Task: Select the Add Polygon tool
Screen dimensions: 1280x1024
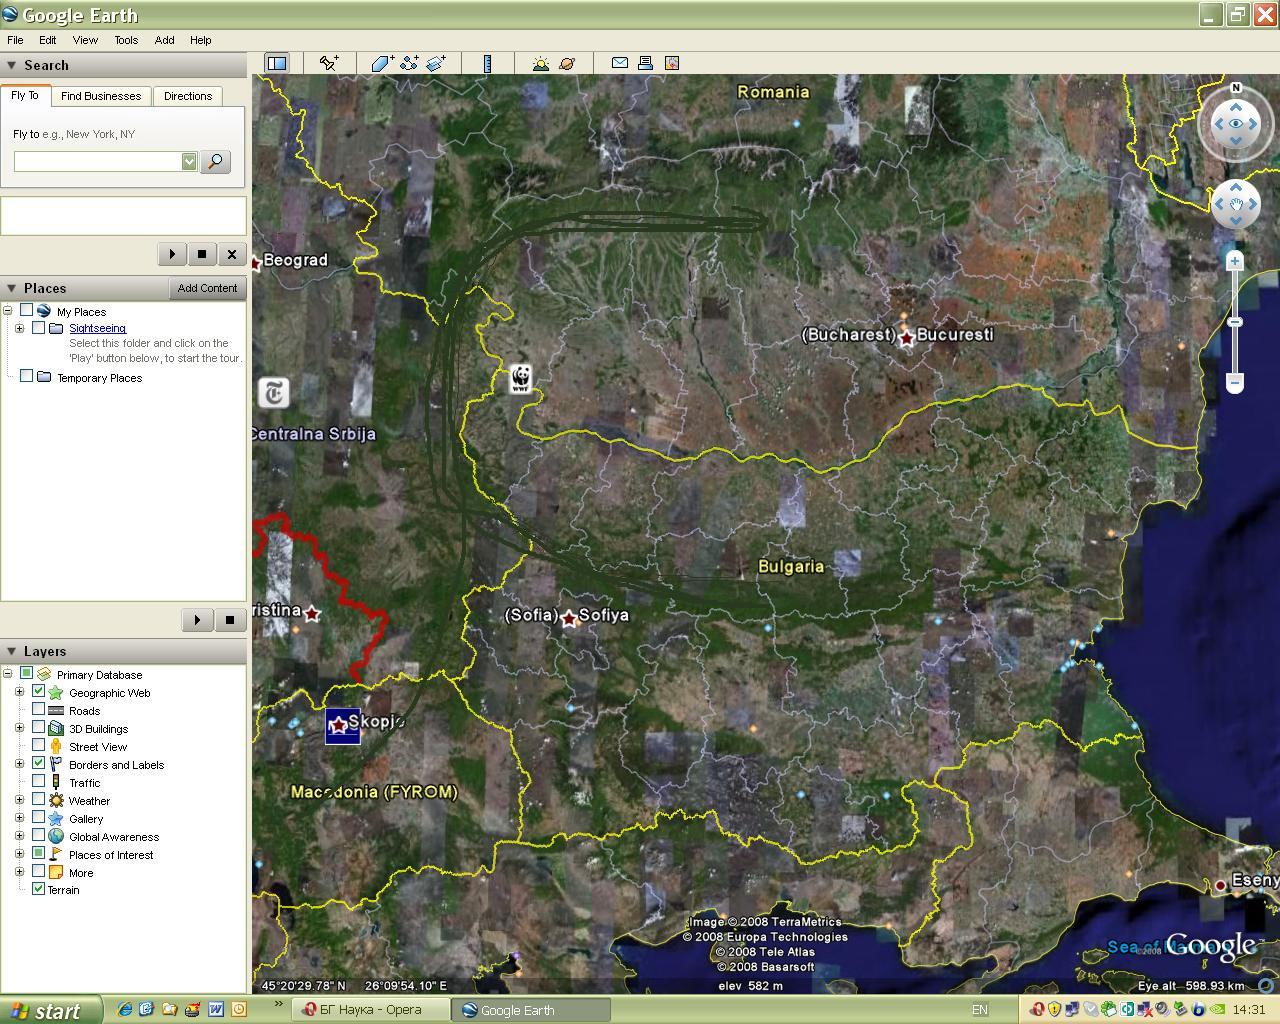Action: coord(381,63)
